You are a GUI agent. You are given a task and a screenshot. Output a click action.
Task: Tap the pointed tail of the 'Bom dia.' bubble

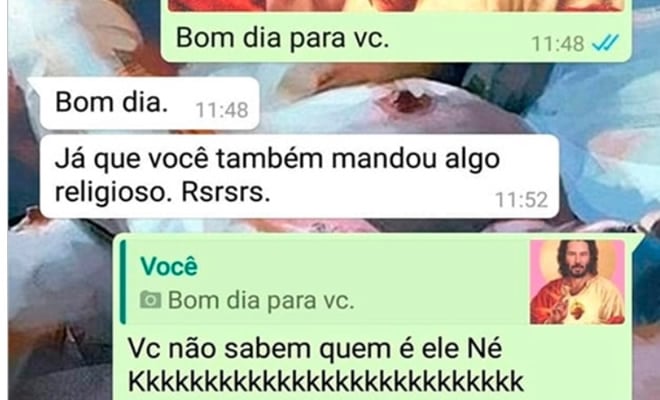click(x=35, y=83)
